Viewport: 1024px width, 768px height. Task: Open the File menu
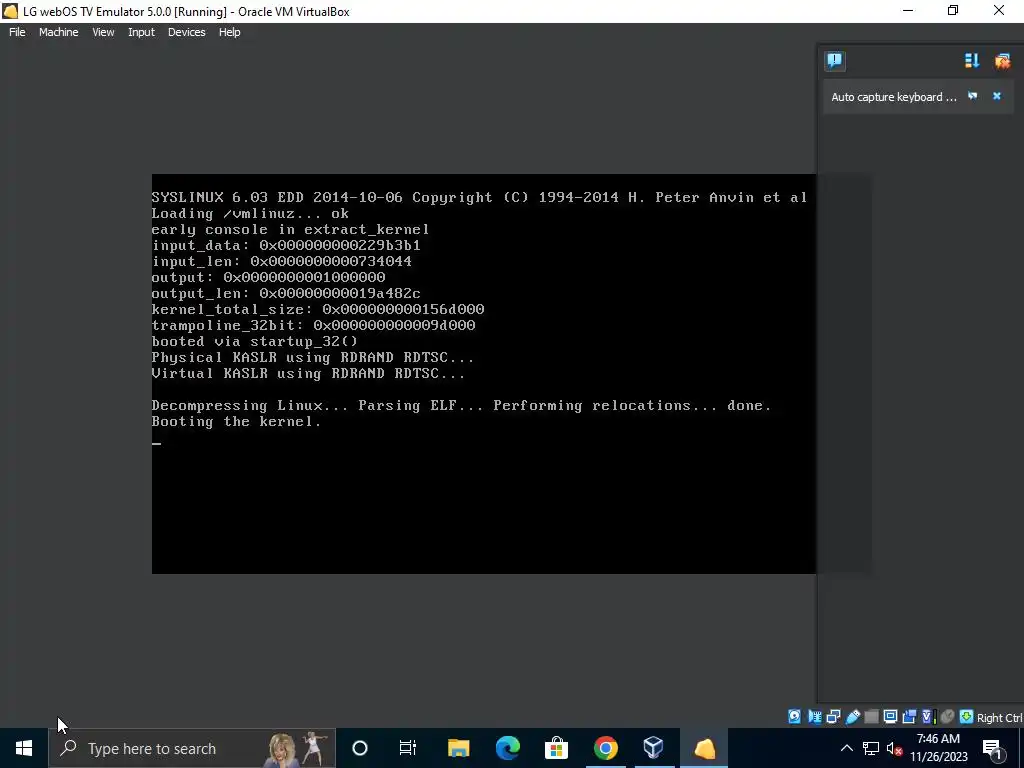point(17,32)
